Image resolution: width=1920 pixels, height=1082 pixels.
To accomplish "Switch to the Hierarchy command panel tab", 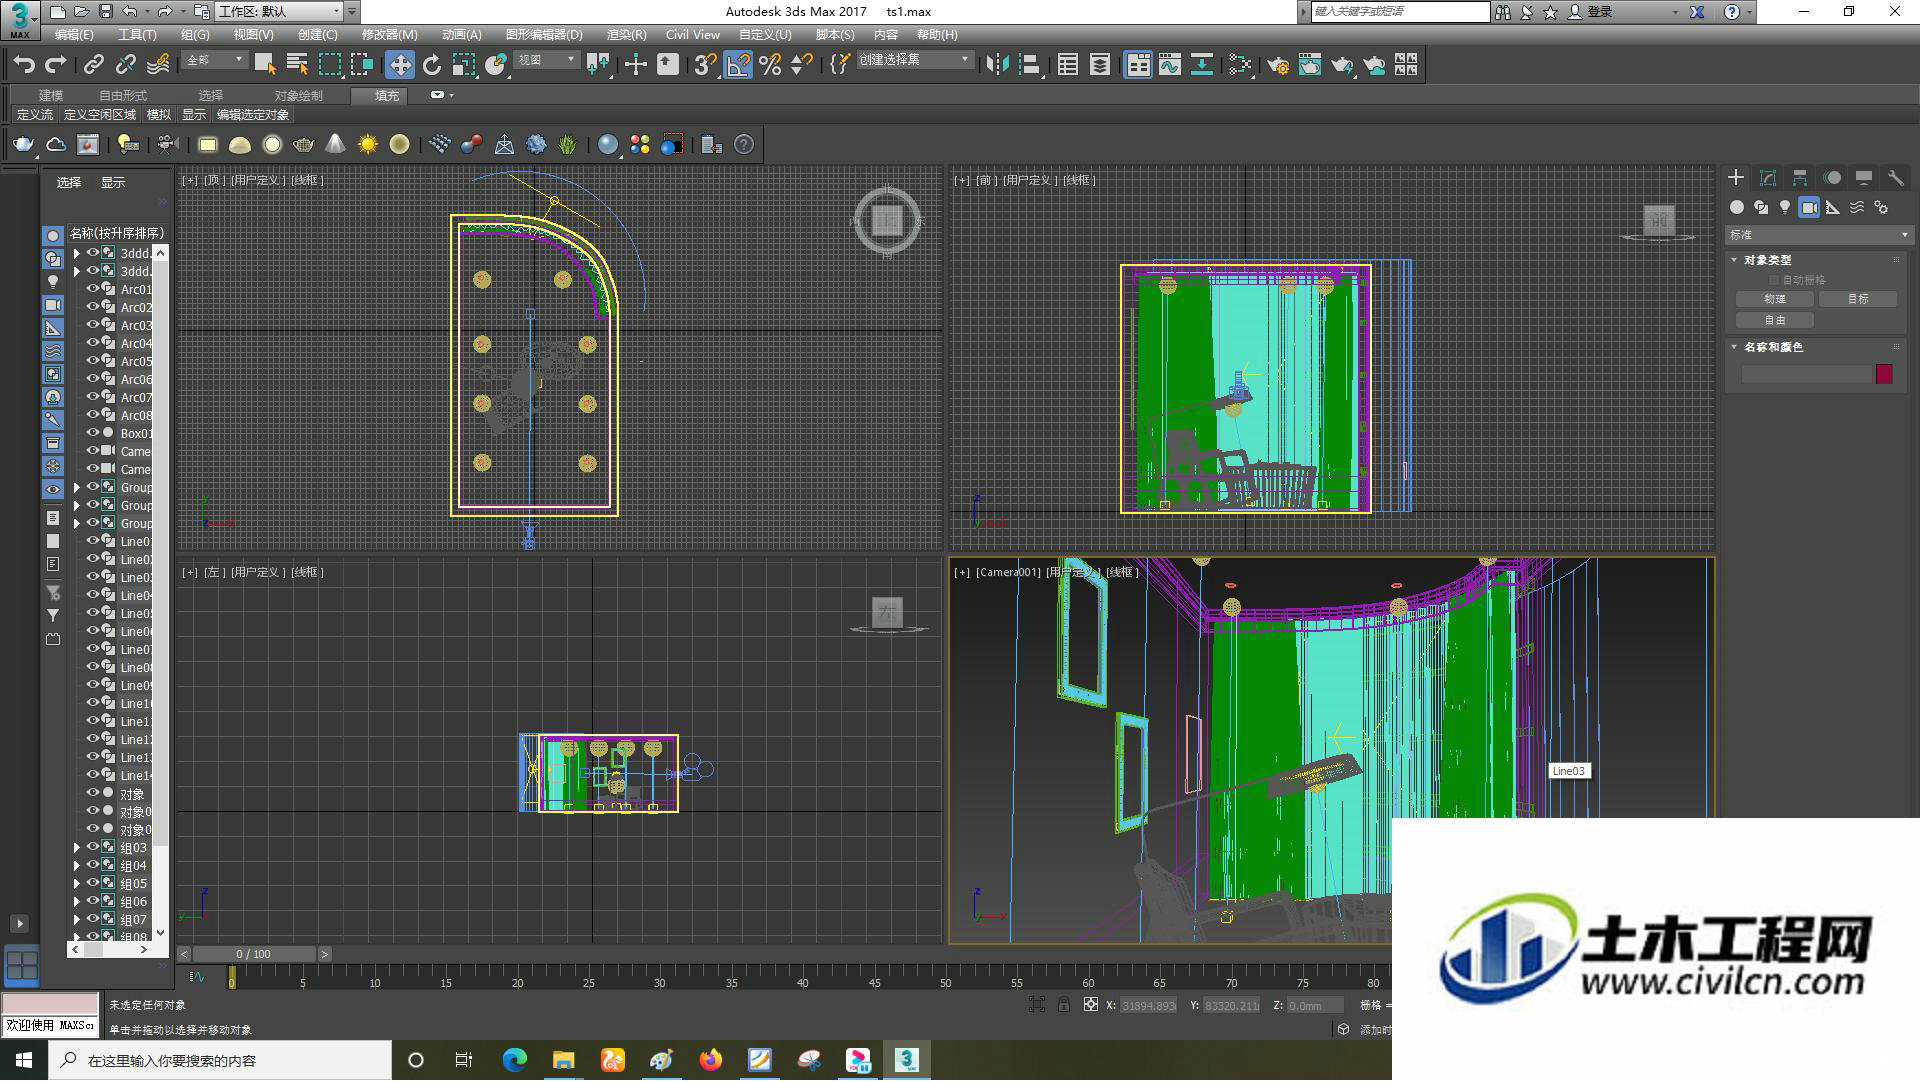I will 1800,178.
